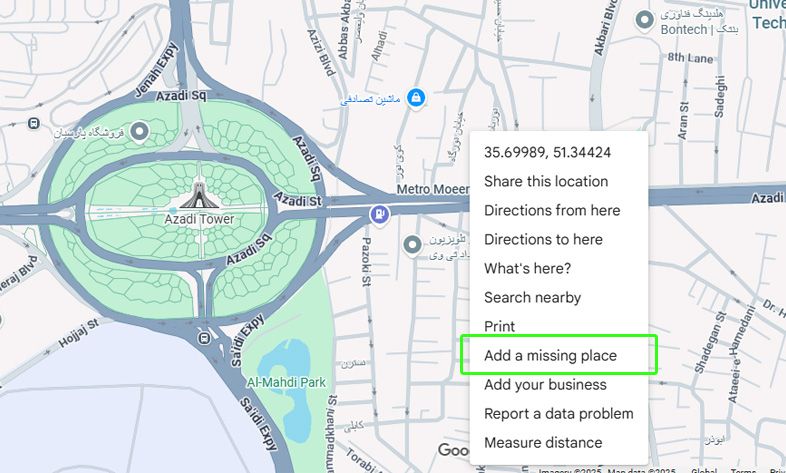Click the gas station marker on Azadi St
The width and height of the screenshot is (786, 473).
click(380, 215)
